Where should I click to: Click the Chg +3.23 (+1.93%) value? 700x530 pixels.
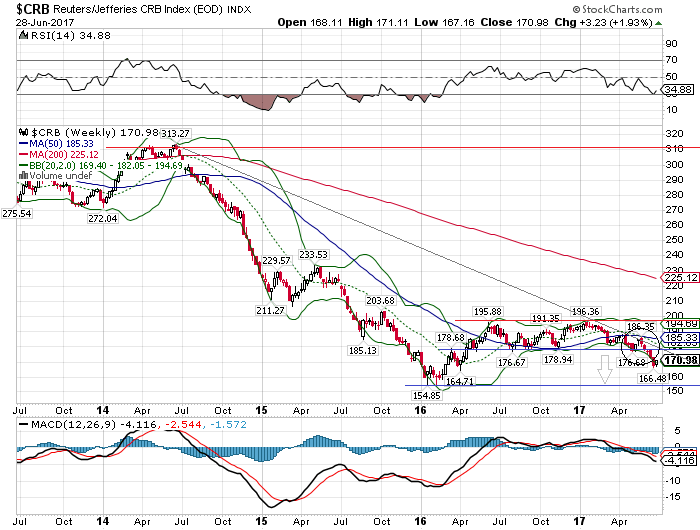tap(603, 22)
